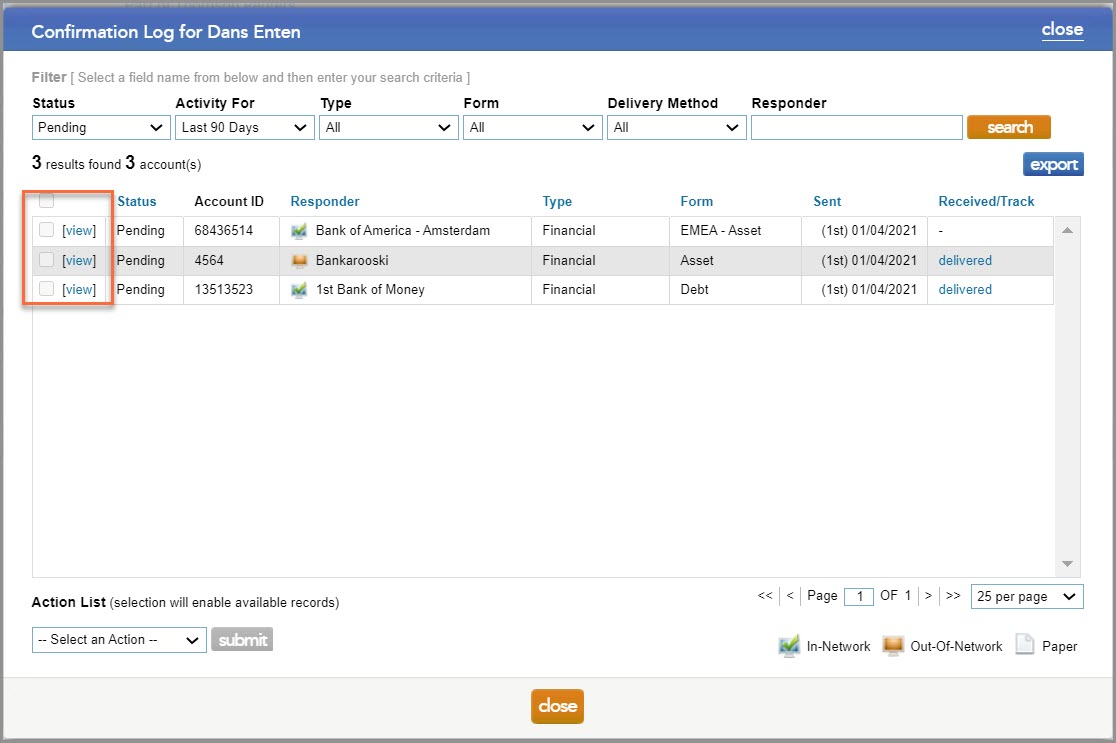Click the vertical scrollbar of the results list
1116x743 pixels.
[1067, 400]
